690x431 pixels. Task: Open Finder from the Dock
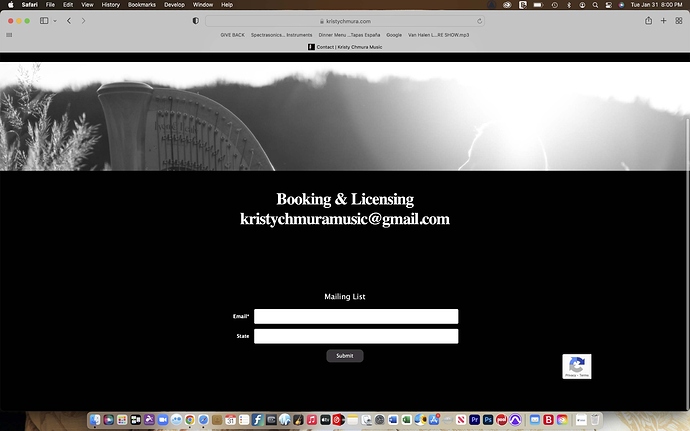click(x=96, y=420)
